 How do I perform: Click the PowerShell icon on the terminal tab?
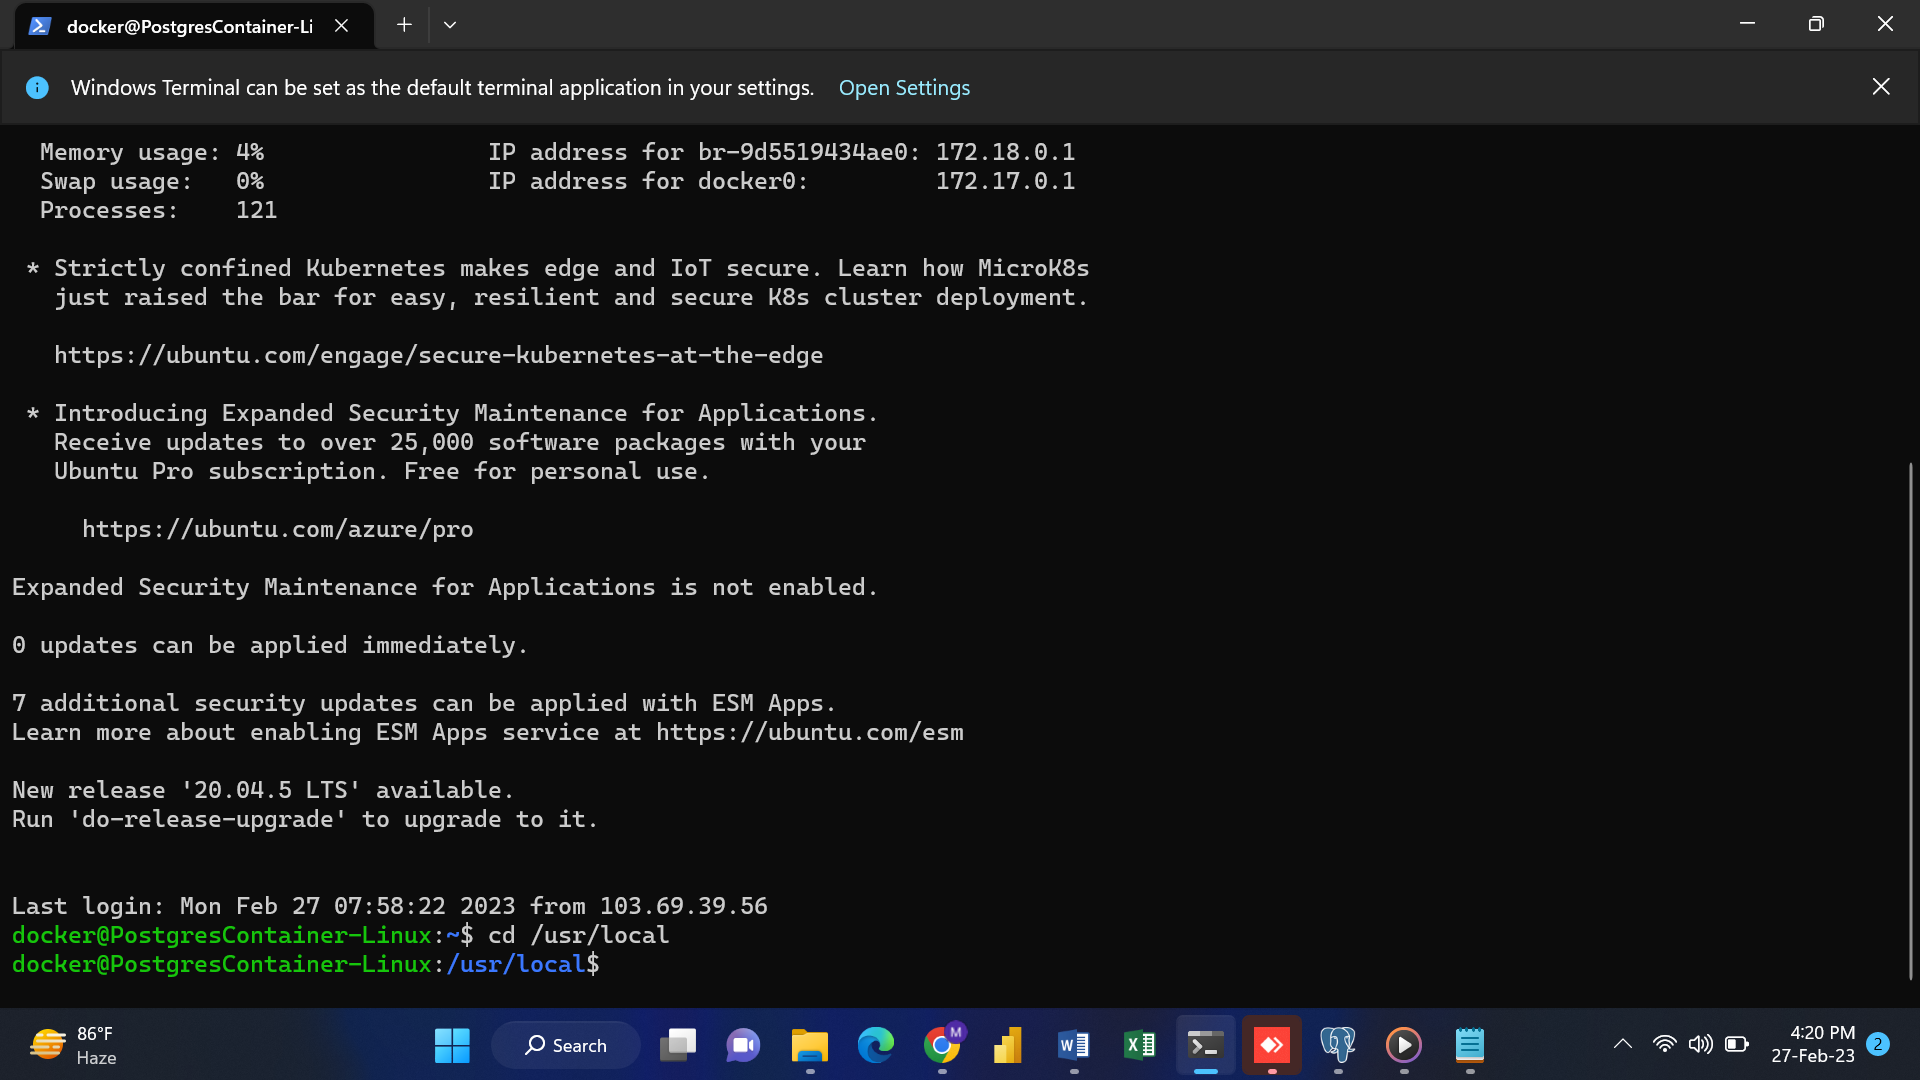(40, 26)
